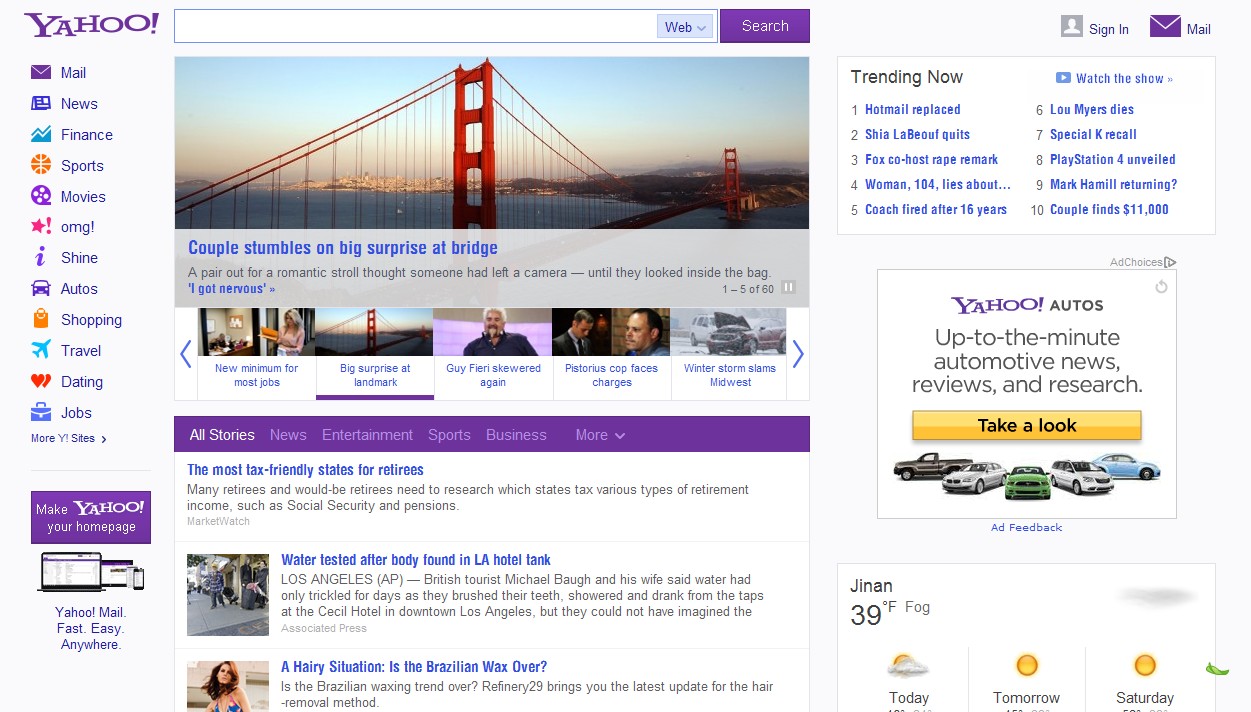Open the Web search type dropdown
This screenshot has width=1251, height=712.
click(x=685, y=27)
